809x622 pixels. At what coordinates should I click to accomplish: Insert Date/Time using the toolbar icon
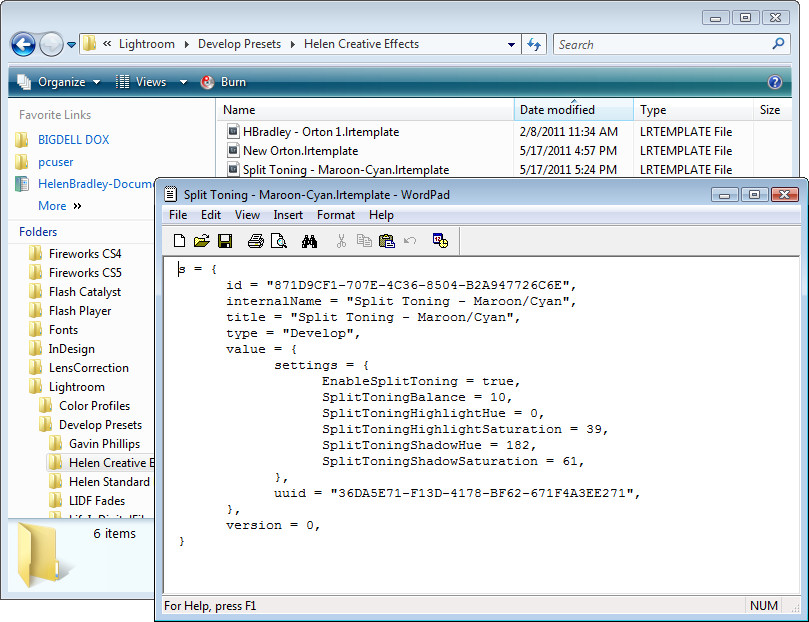440,240
